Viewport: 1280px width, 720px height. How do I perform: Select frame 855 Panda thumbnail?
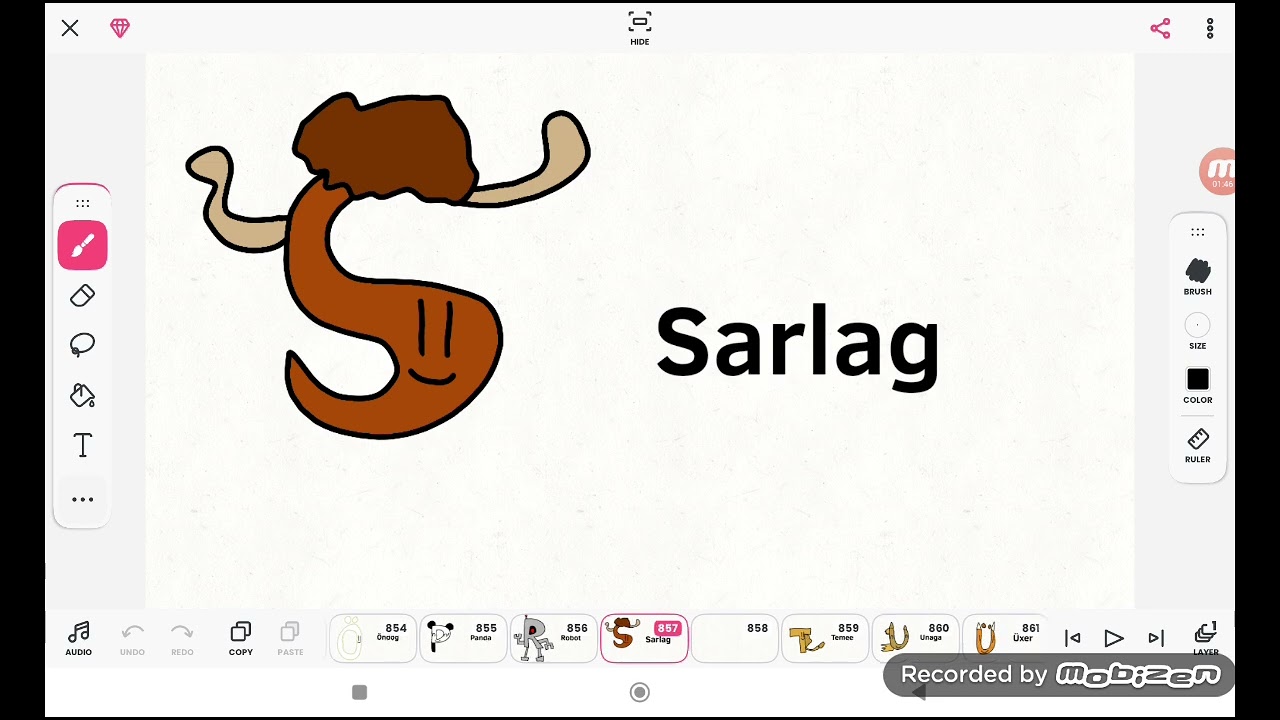pyautogui.click(x=463, y=638)
